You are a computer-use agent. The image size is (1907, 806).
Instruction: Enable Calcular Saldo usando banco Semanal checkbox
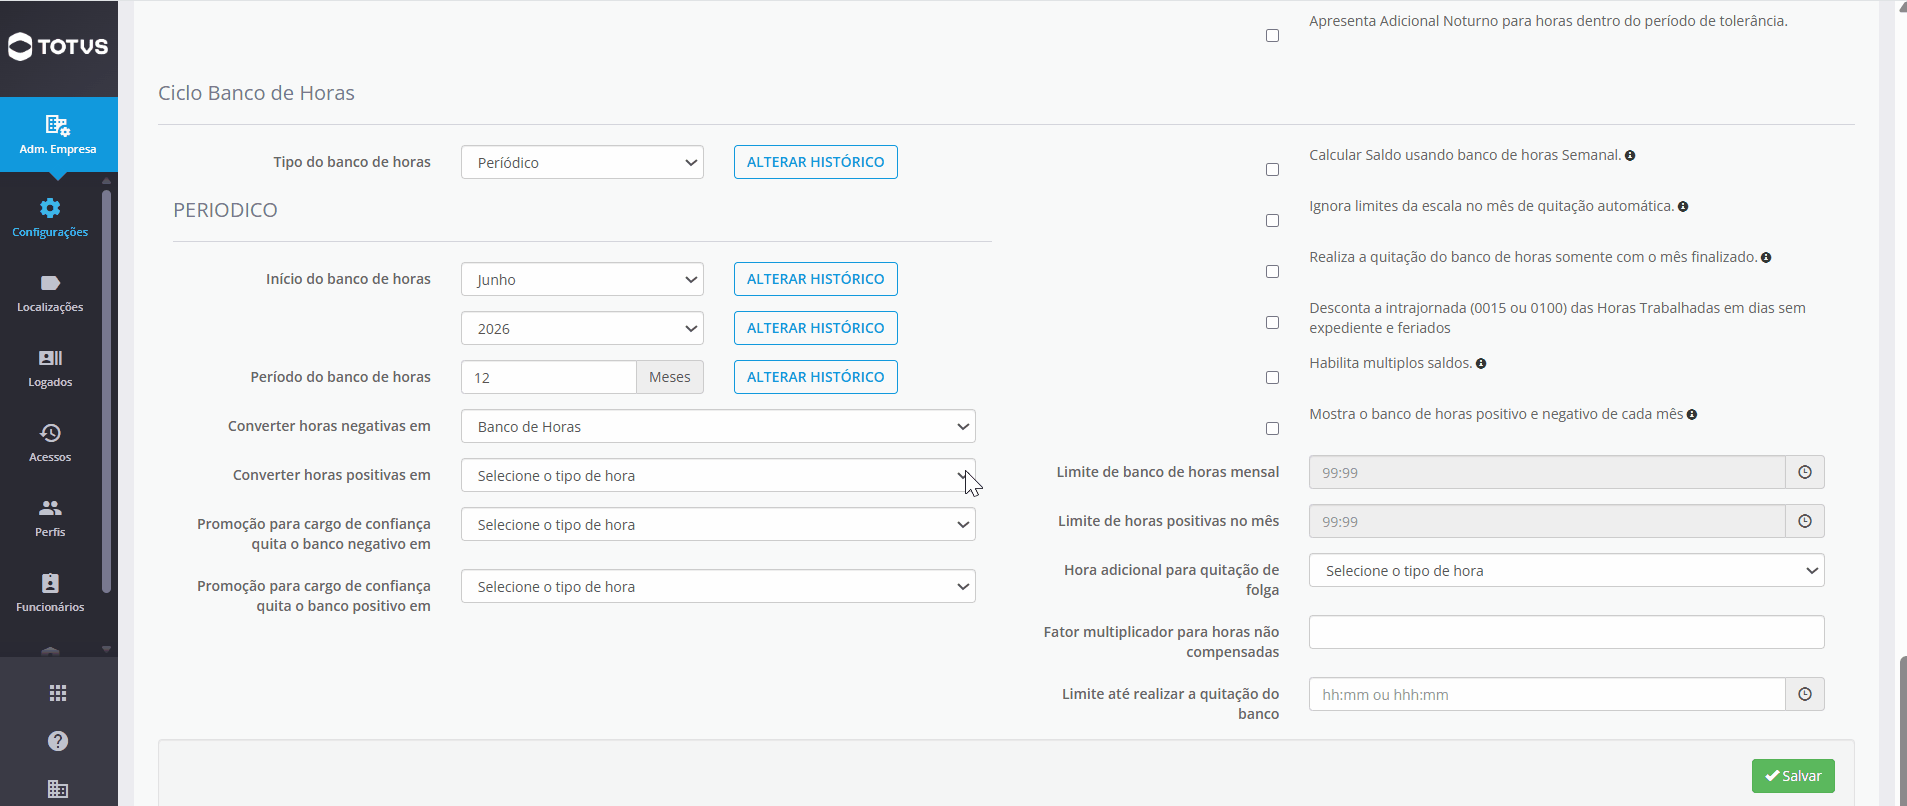tap(1272, 169)
